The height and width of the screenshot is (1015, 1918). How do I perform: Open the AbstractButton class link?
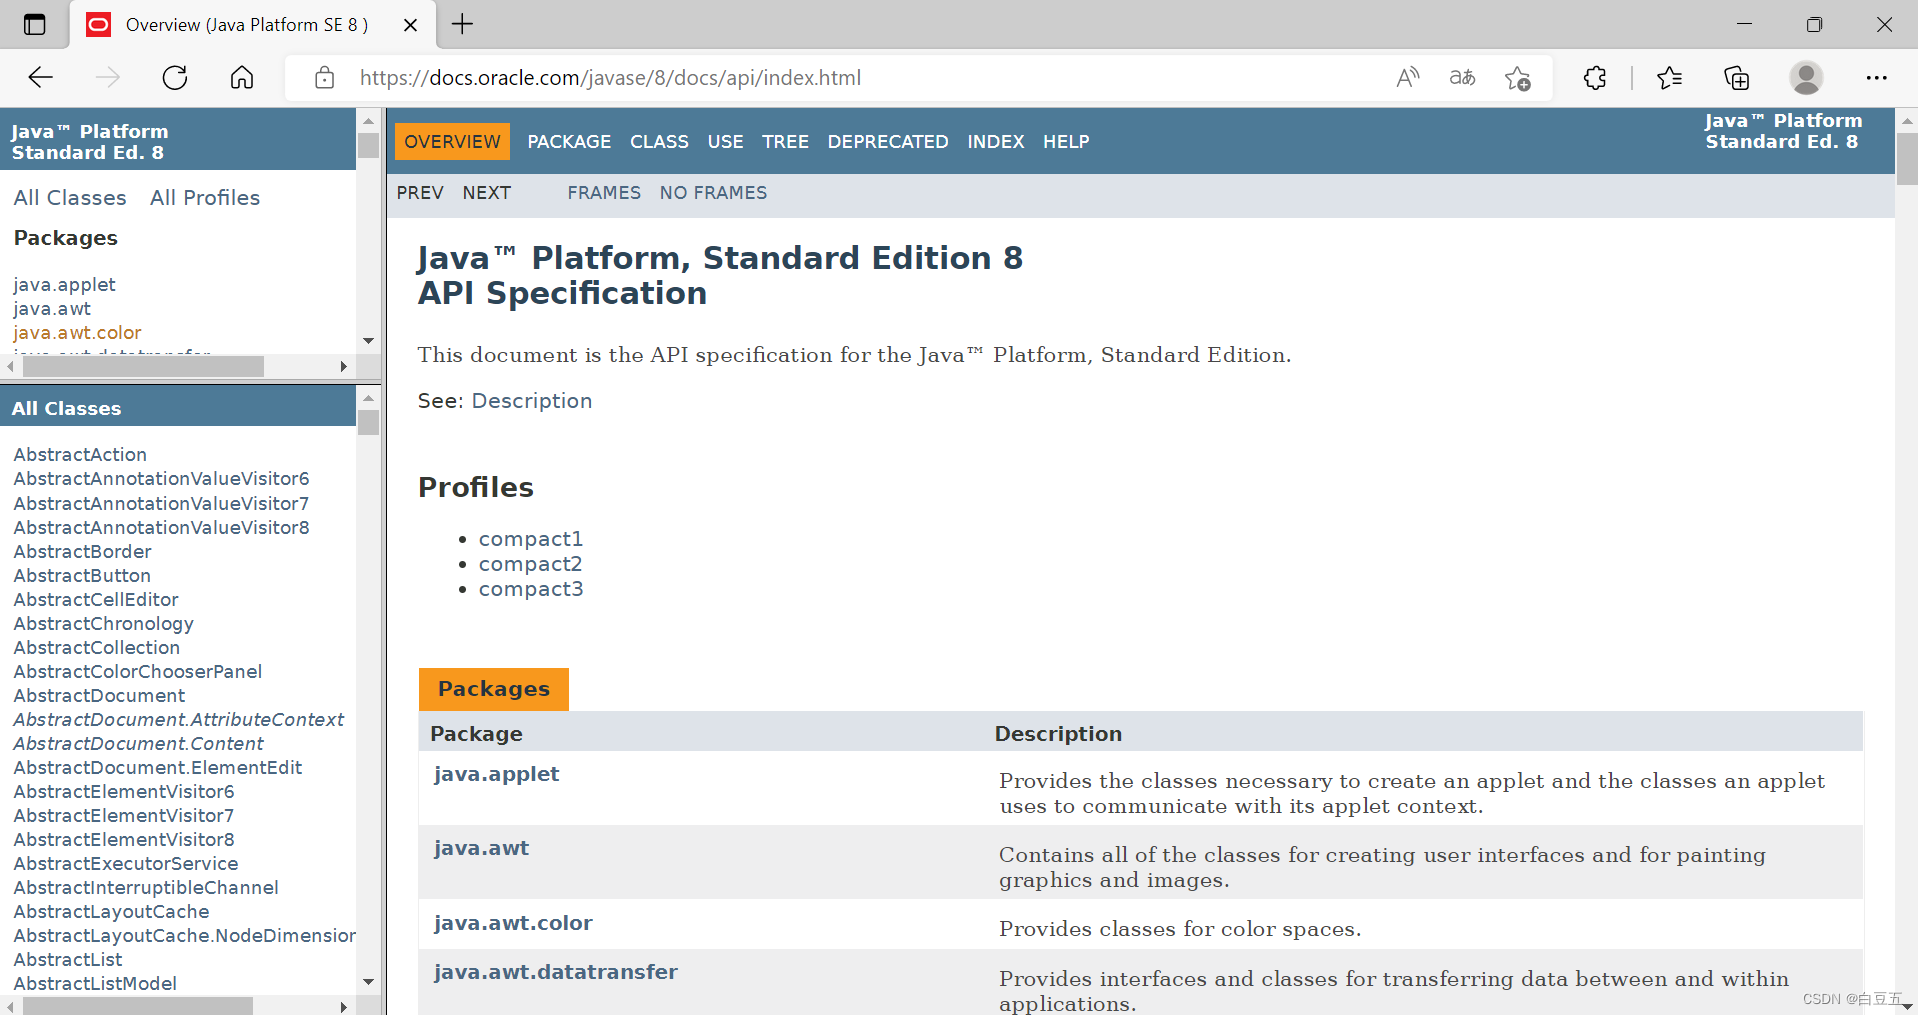82,576
